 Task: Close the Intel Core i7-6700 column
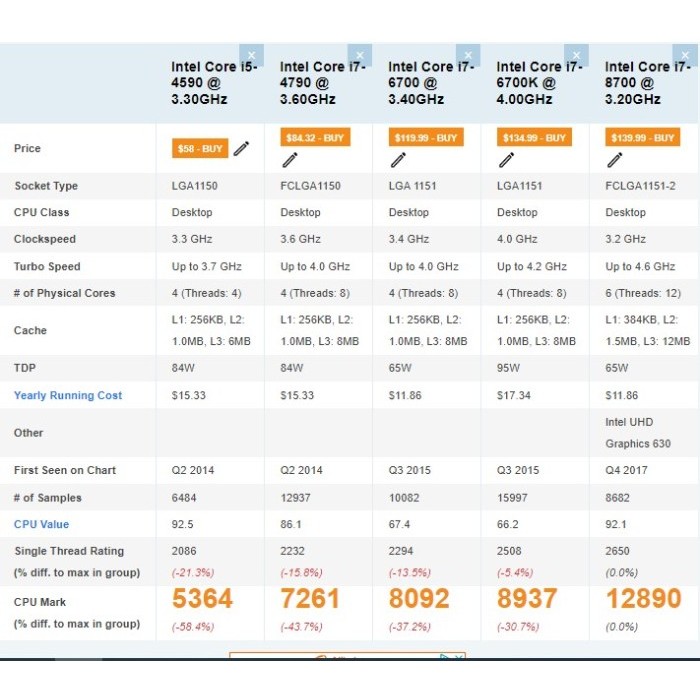tap(468, 55)
